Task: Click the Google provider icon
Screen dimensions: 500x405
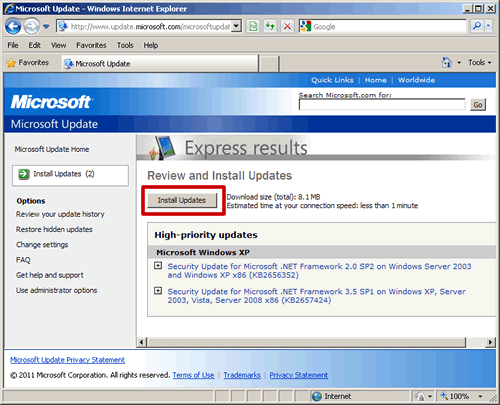Action: [x=305, y=26]
